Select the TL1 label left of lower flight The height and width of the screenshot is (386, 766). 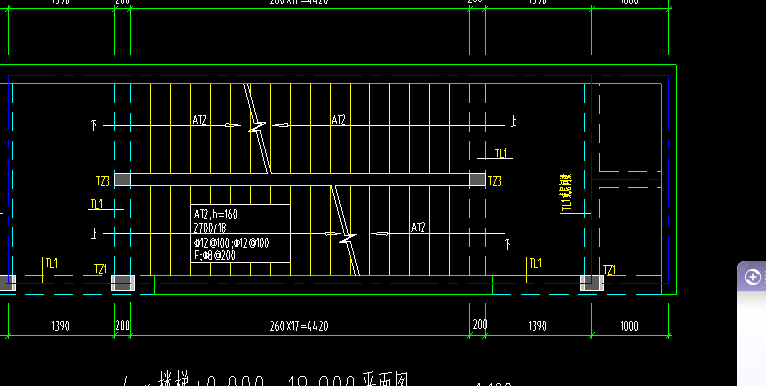[x=97, y=204]
